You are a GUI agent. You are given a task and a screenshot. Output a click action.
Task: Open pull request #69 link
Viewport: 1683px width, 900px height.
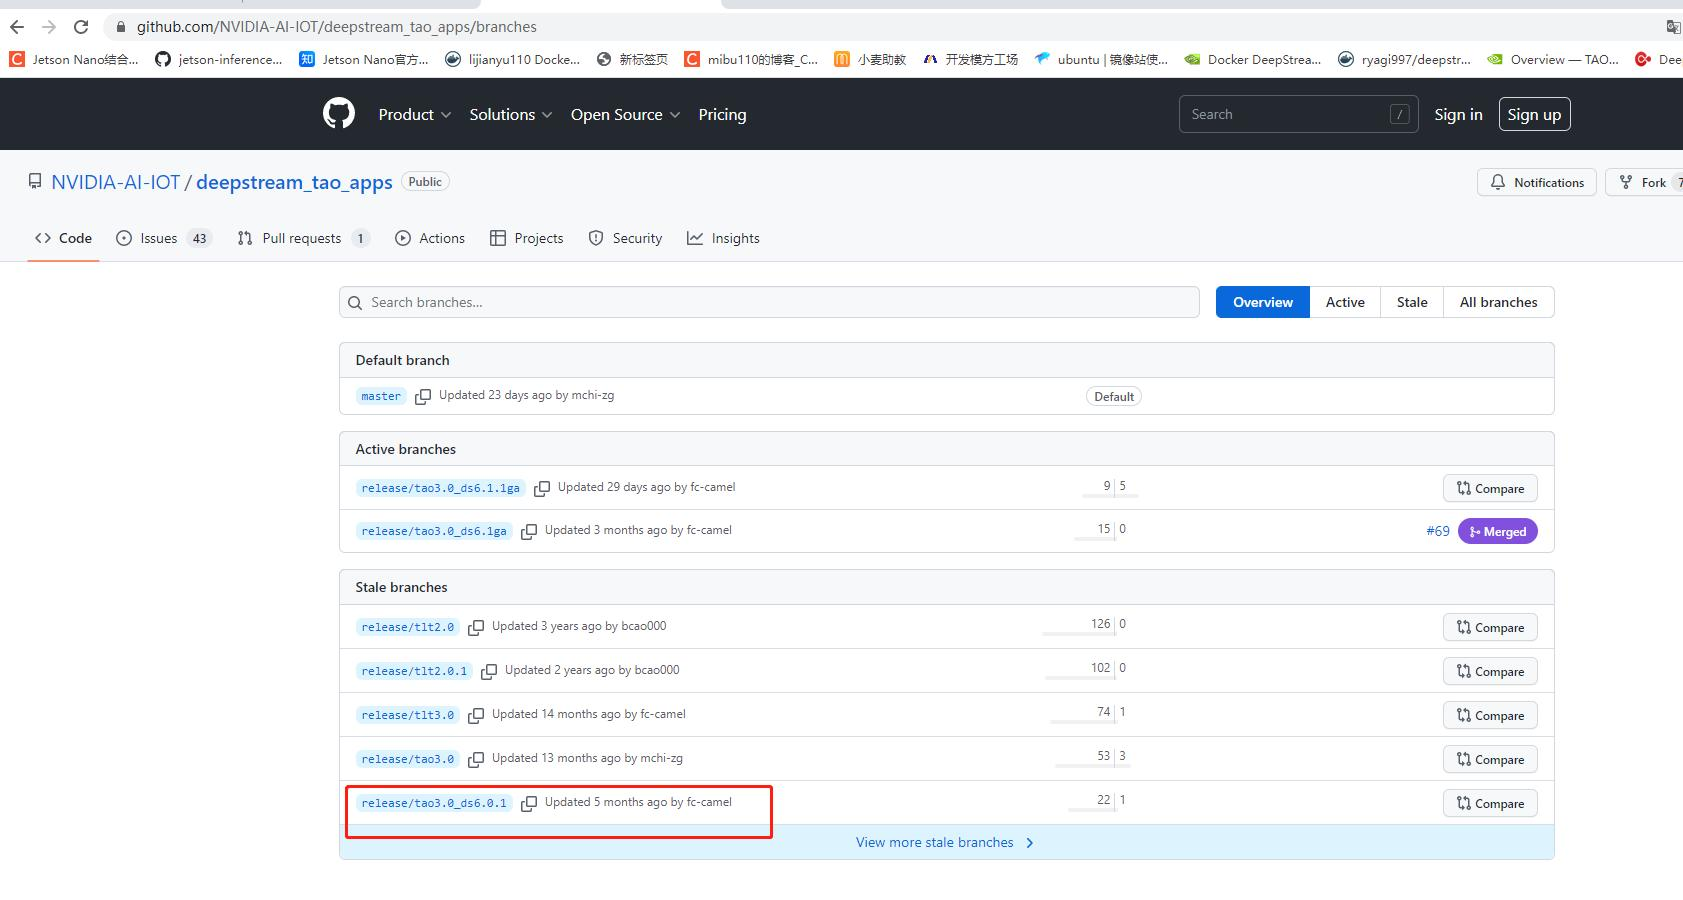point(1438,531)
